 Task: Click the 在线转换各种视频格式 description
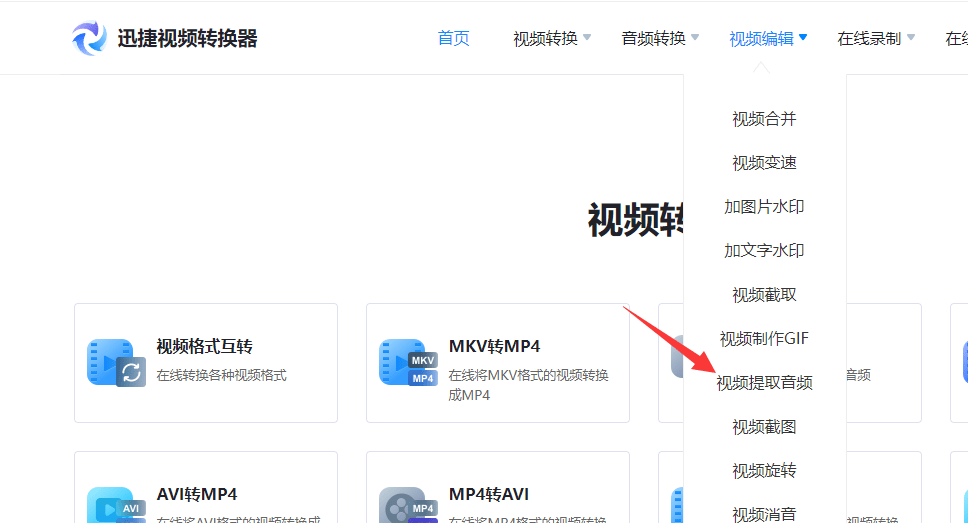tap(222, 375)
